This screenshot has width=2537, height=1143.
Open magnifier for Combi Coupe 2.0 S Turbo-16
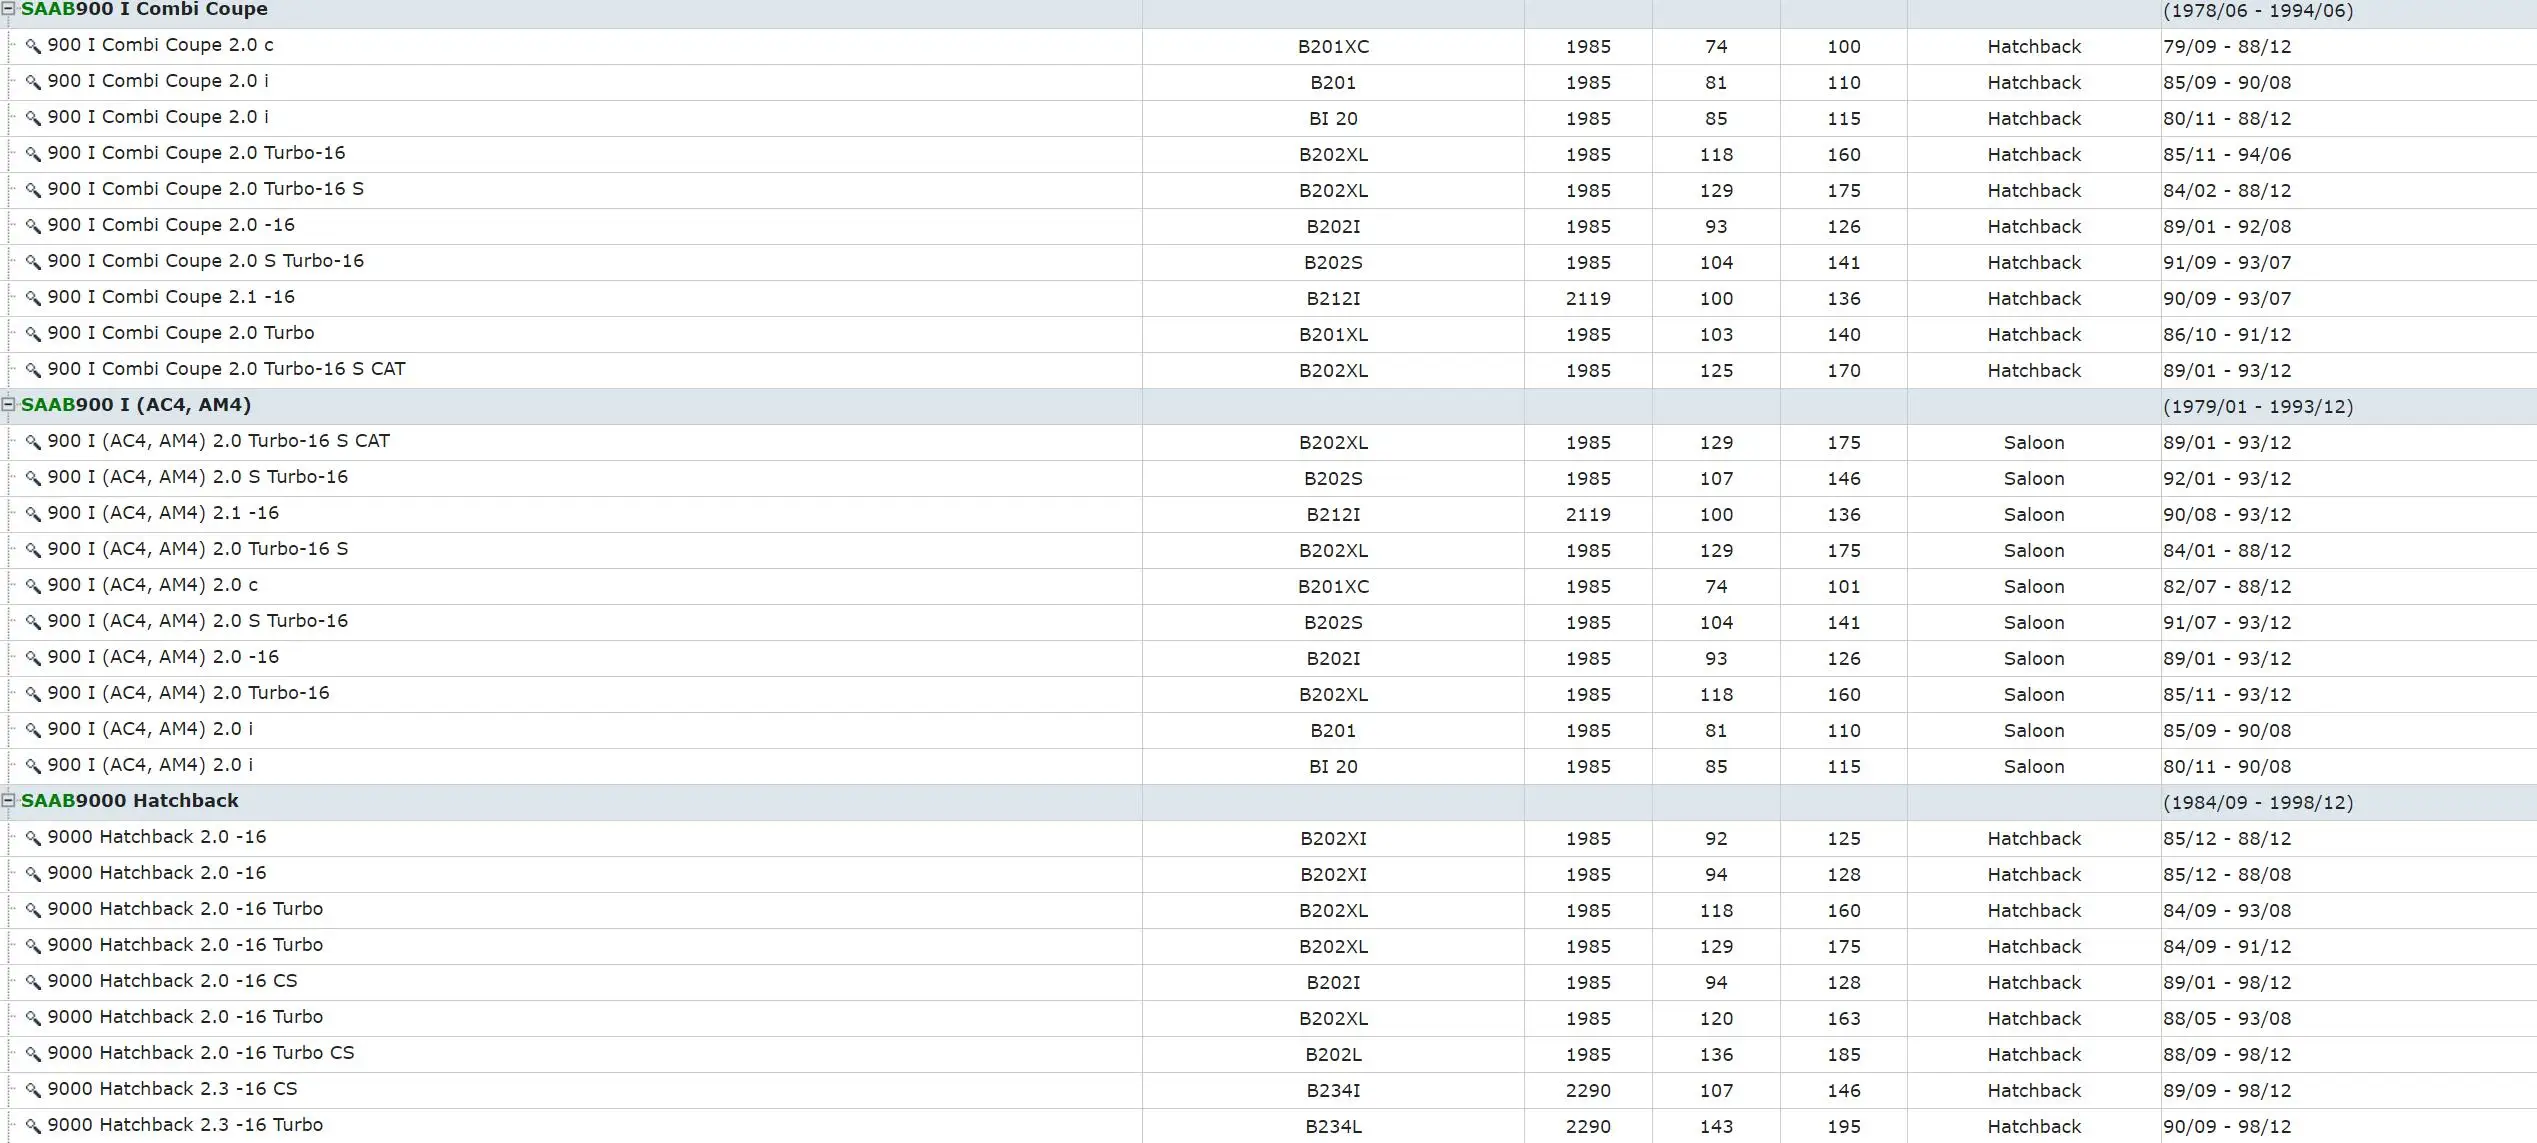coord(33,263)
